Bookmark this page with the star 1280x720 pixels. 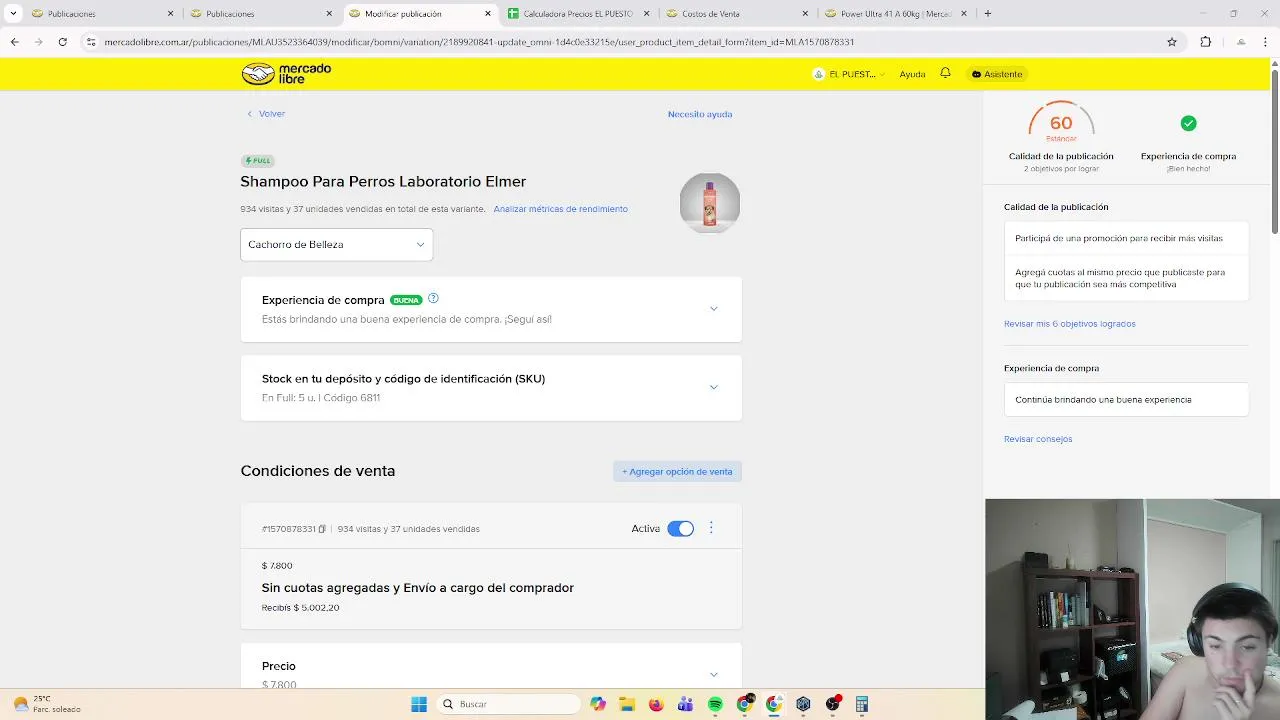1172,42
